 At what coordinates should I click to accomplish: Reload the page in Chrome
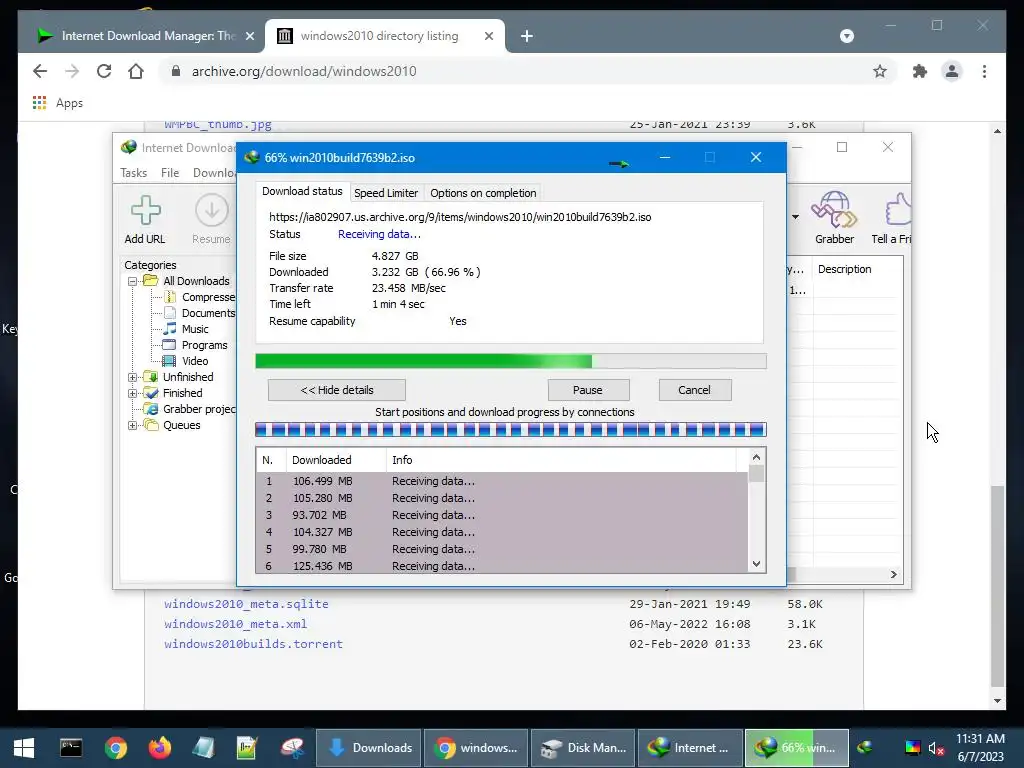104,71
